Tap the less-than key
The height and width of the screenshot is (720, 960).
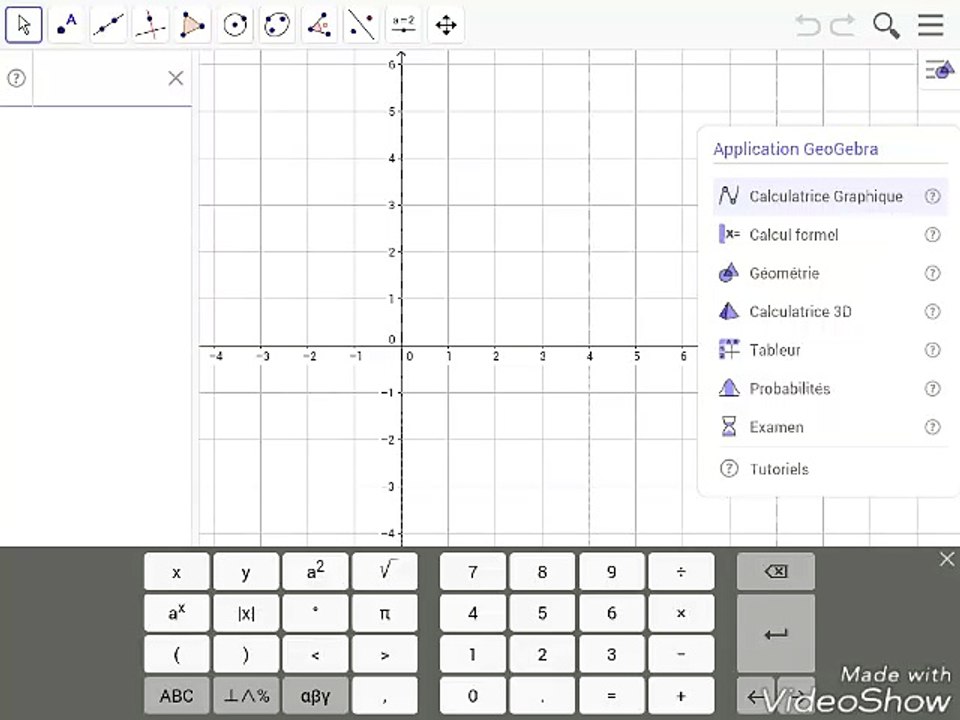tap(315, 654)
